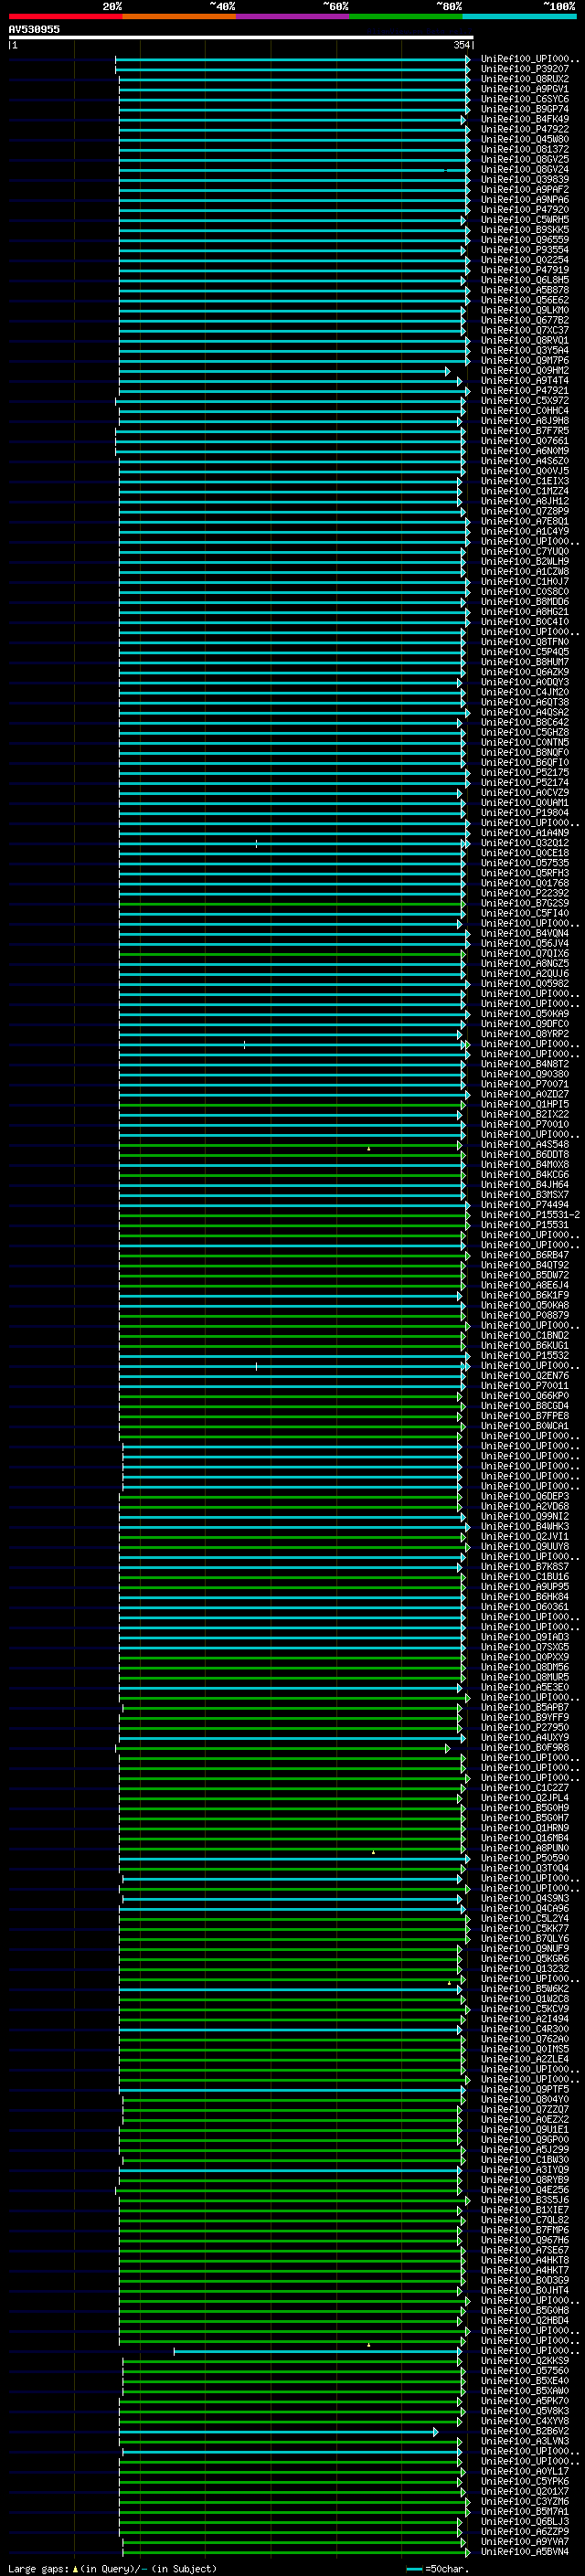Select the UniRef100_B7FPE8 label
Image resolution: width=585 pixels, height=2576 pixels.
coord(525,1416)
